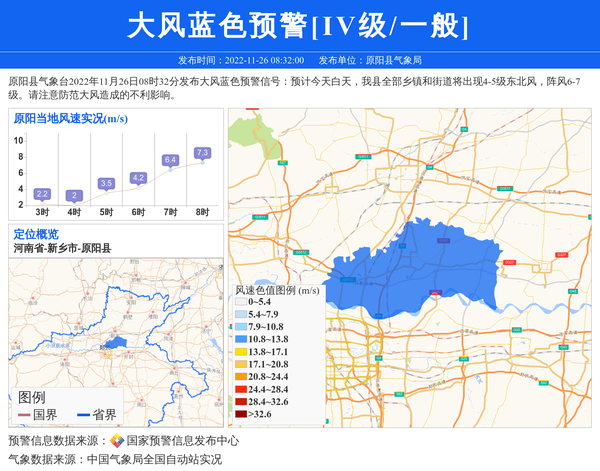Select the 3.5 data label at 5时
This screenshot has width=600, height=471.
pos(106,183)
